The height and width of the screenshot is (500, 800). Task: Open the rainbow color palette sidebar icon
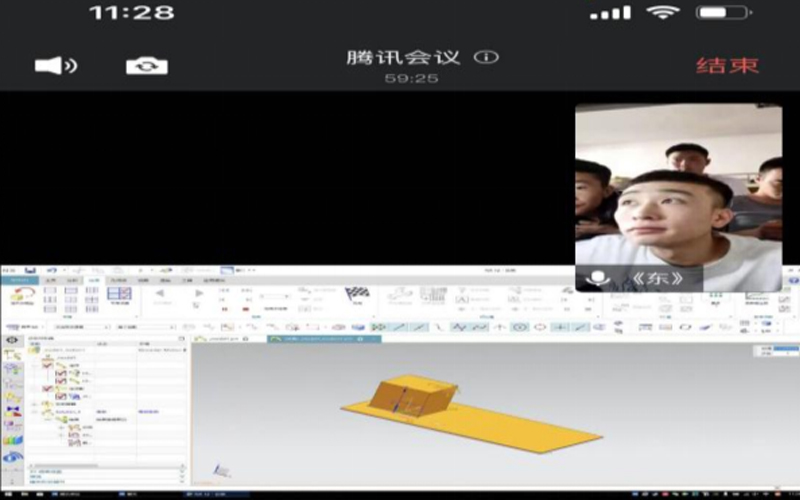tap(13, 439)
